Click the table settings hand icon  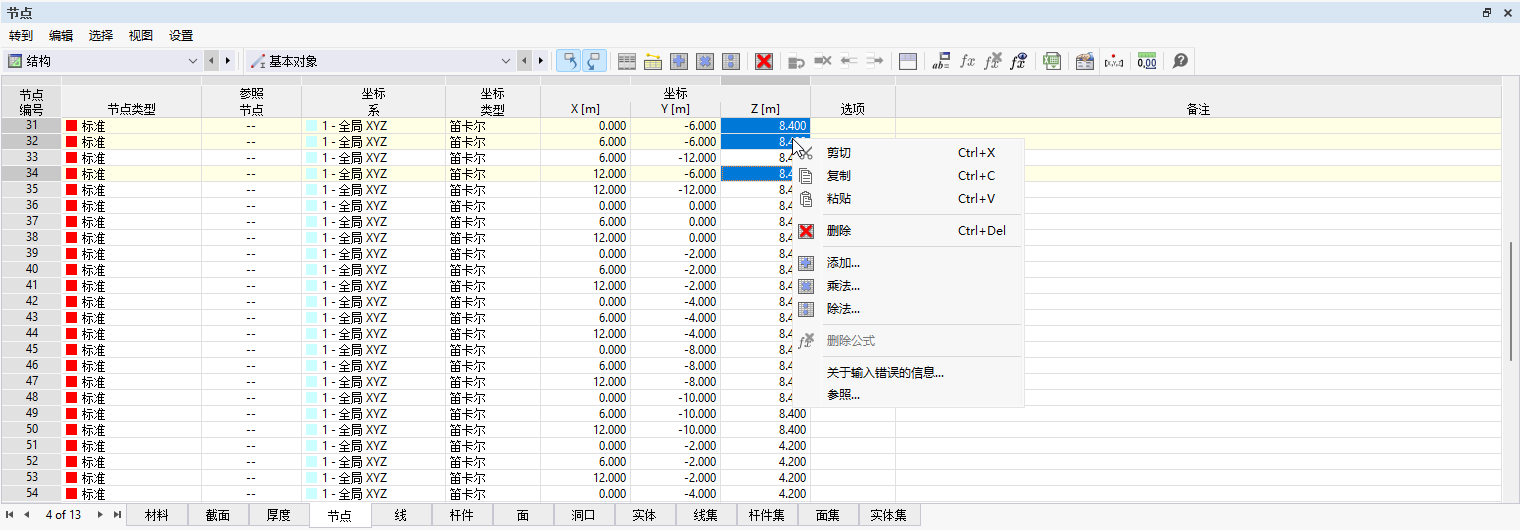[1084, 61]
